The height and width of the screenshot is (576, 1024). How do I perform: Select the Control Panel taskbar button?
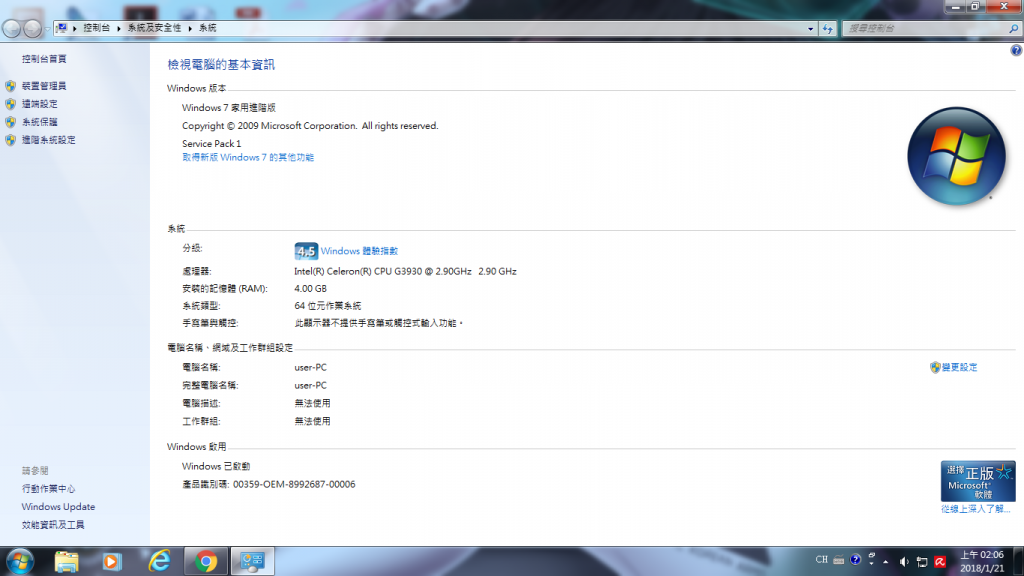coord(252,562)
